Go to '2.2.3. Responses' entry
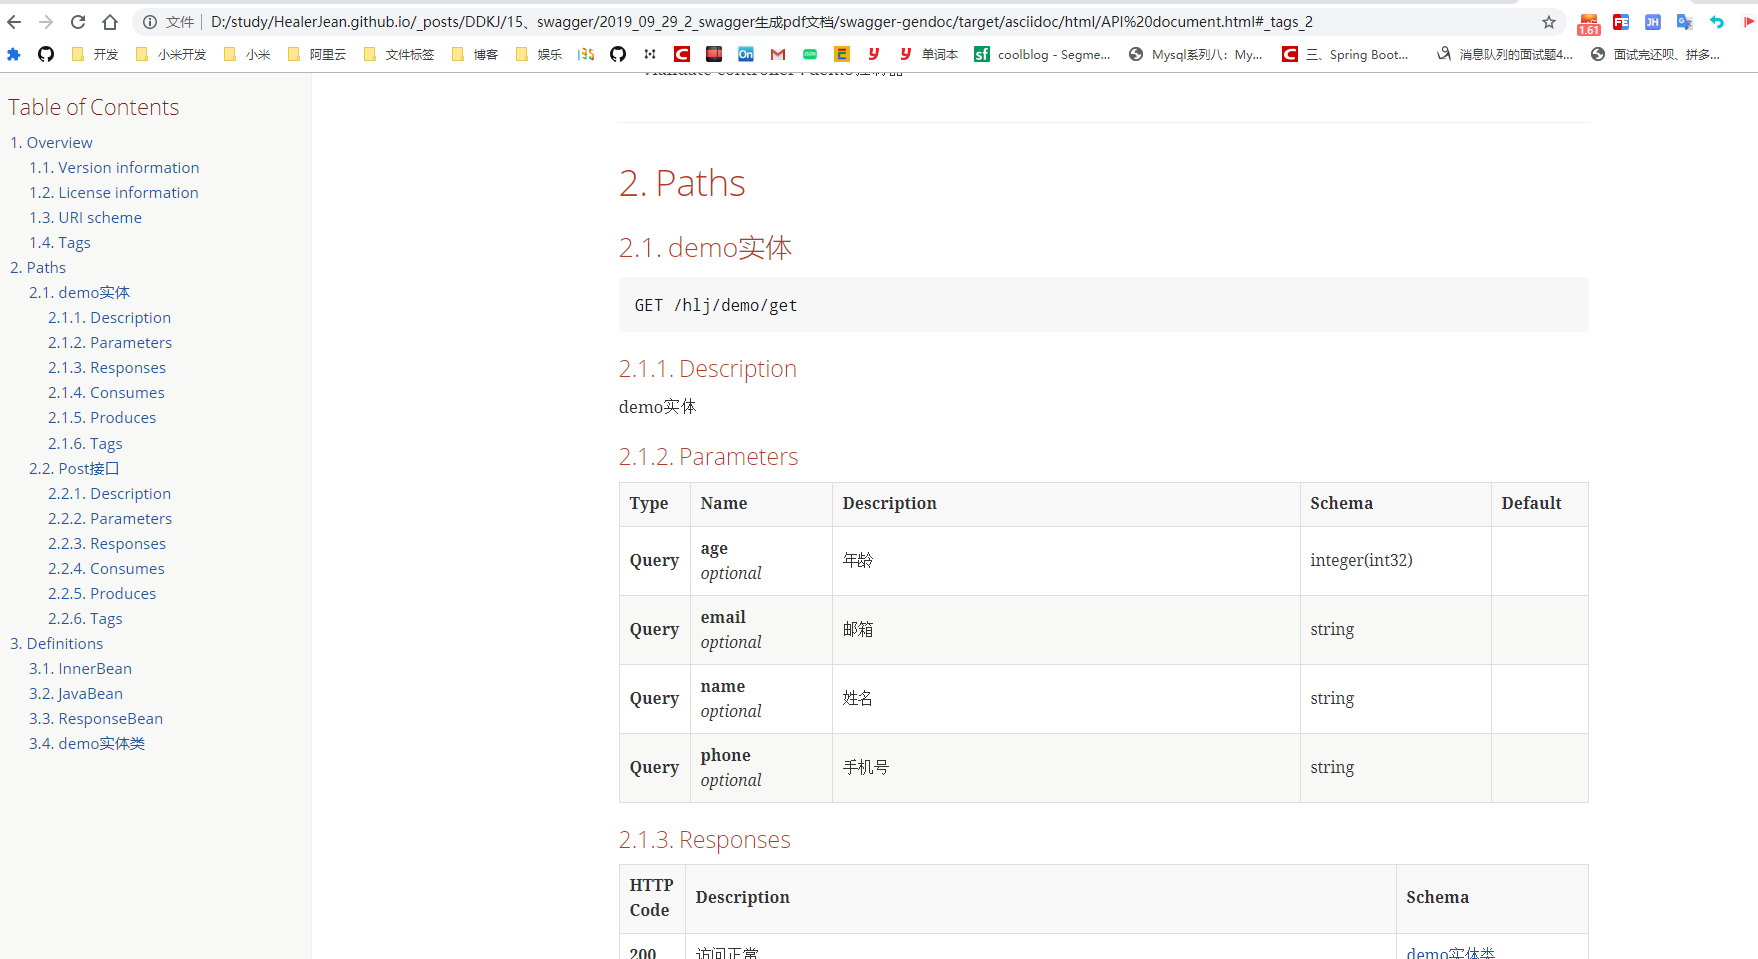 (107, 544)
